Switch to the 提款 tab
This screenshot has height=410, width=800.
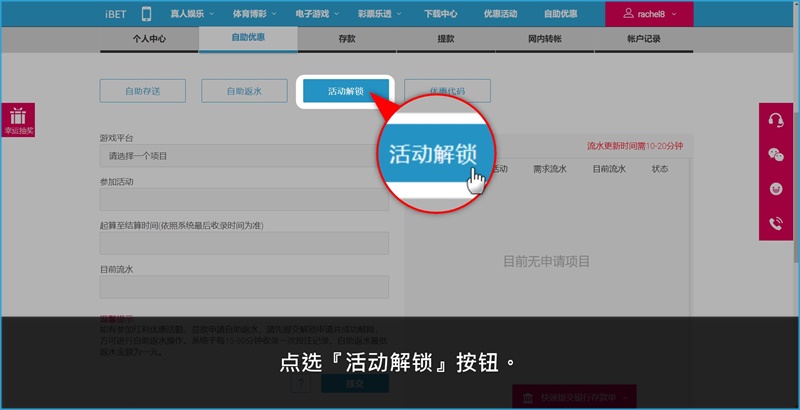coord(445,39)
